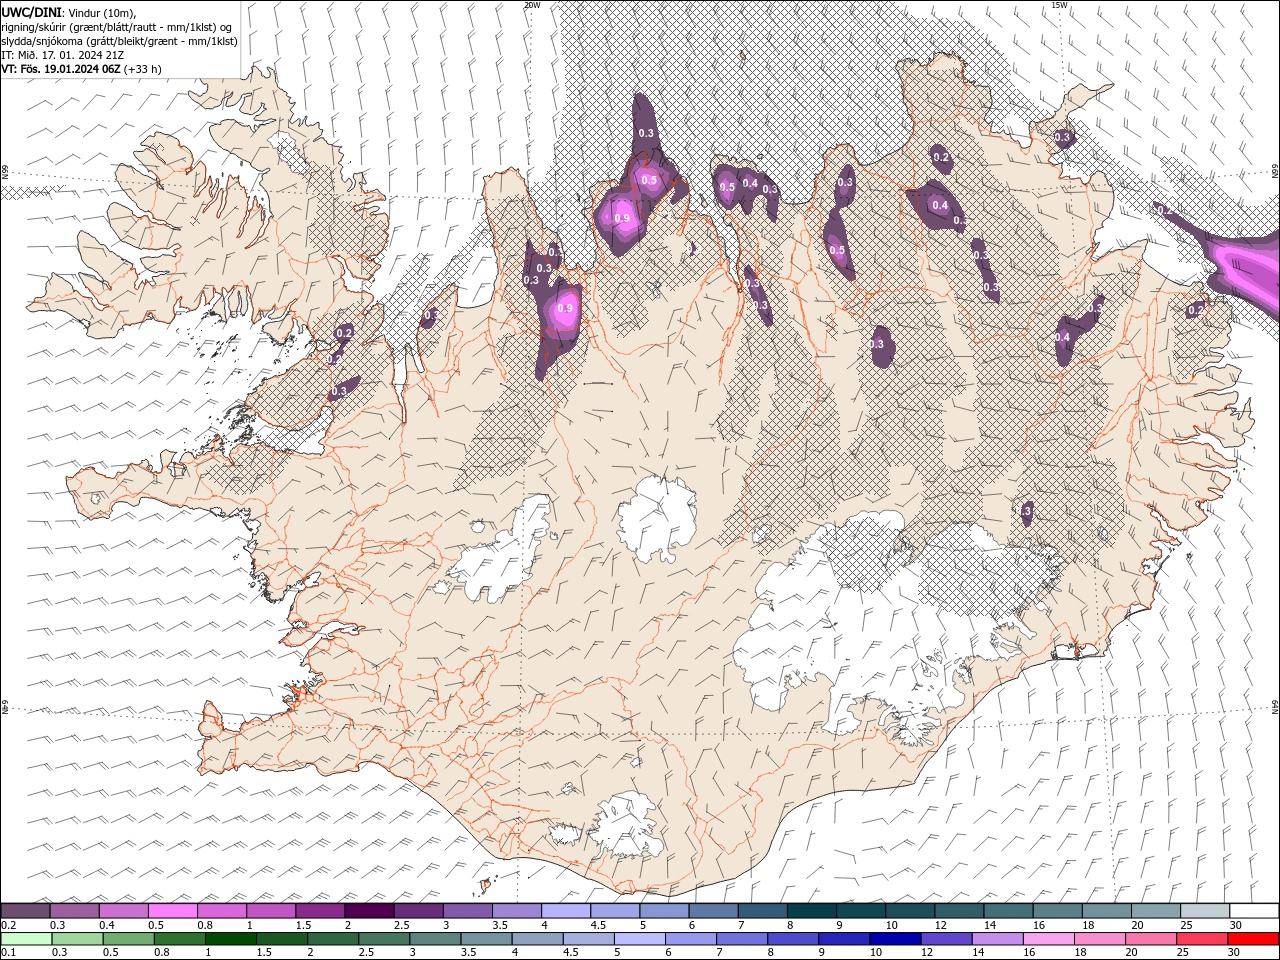Click the '1.5' value label in the bottom legend row
The width and height of the screenshot is (1280, 960).
(265, 953)
